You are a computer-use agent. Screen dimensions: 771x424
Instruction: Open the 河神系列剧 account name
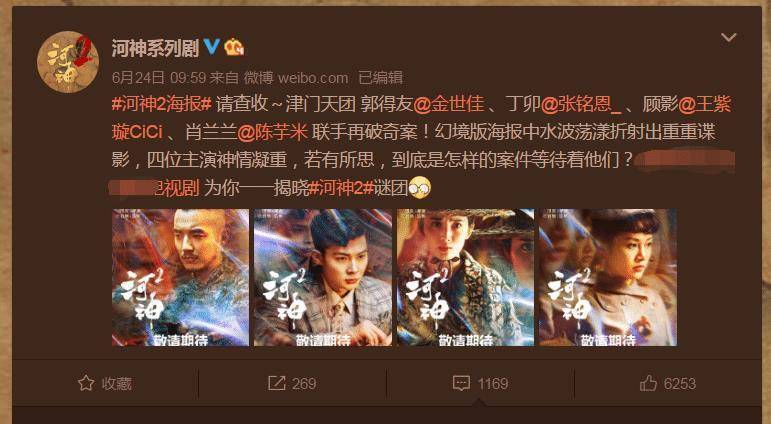pyautogui.click(x=155, y=48)
